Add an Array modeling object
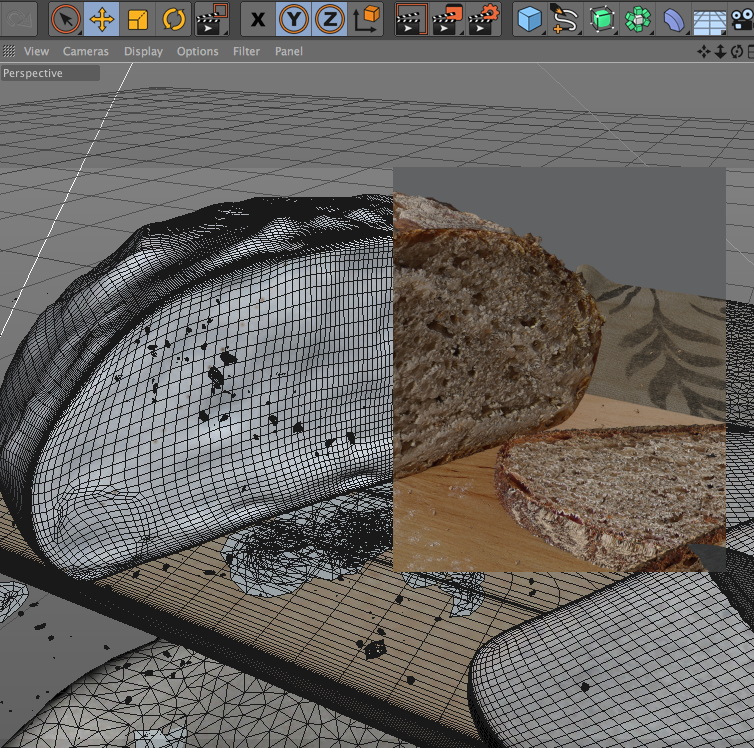This screenshot has height=748, width=754. point(638,19)
